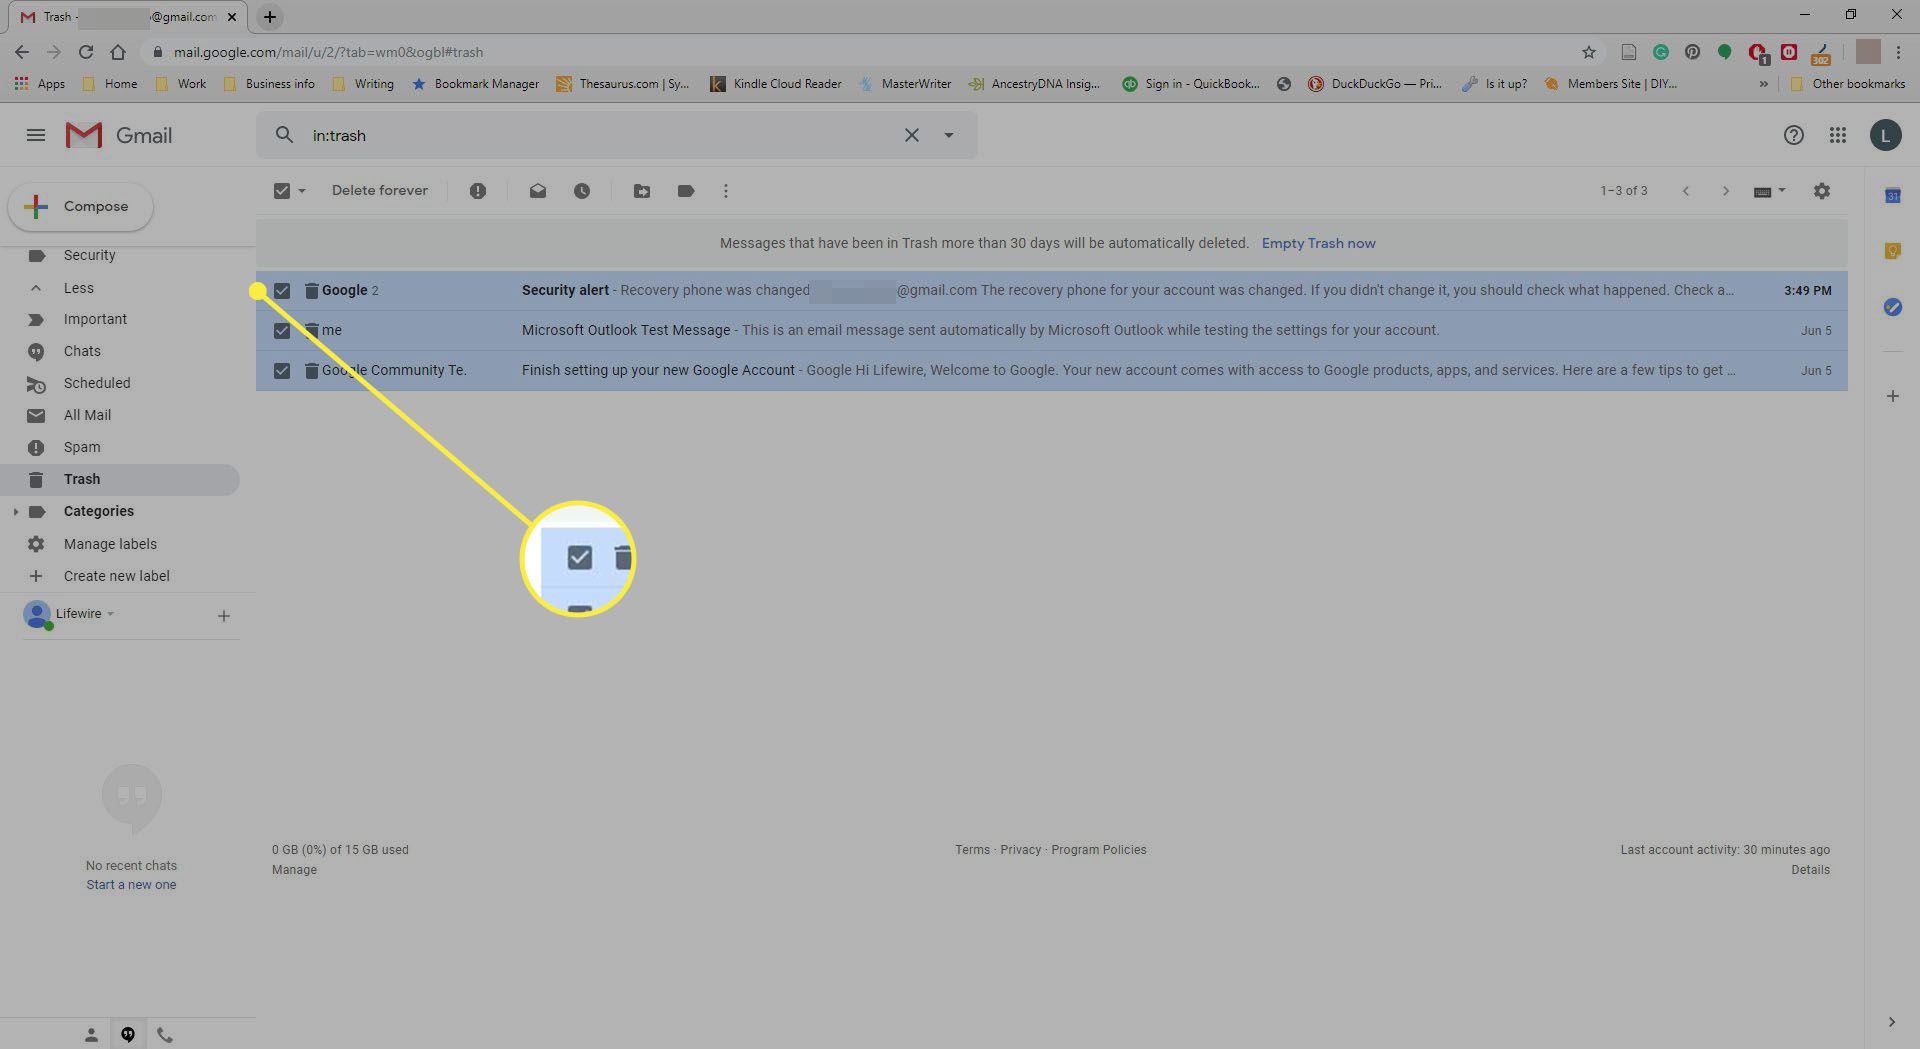The image size is (1920, 1049).
Task: Open a new Chrome tab
Action: click(270, 17)
